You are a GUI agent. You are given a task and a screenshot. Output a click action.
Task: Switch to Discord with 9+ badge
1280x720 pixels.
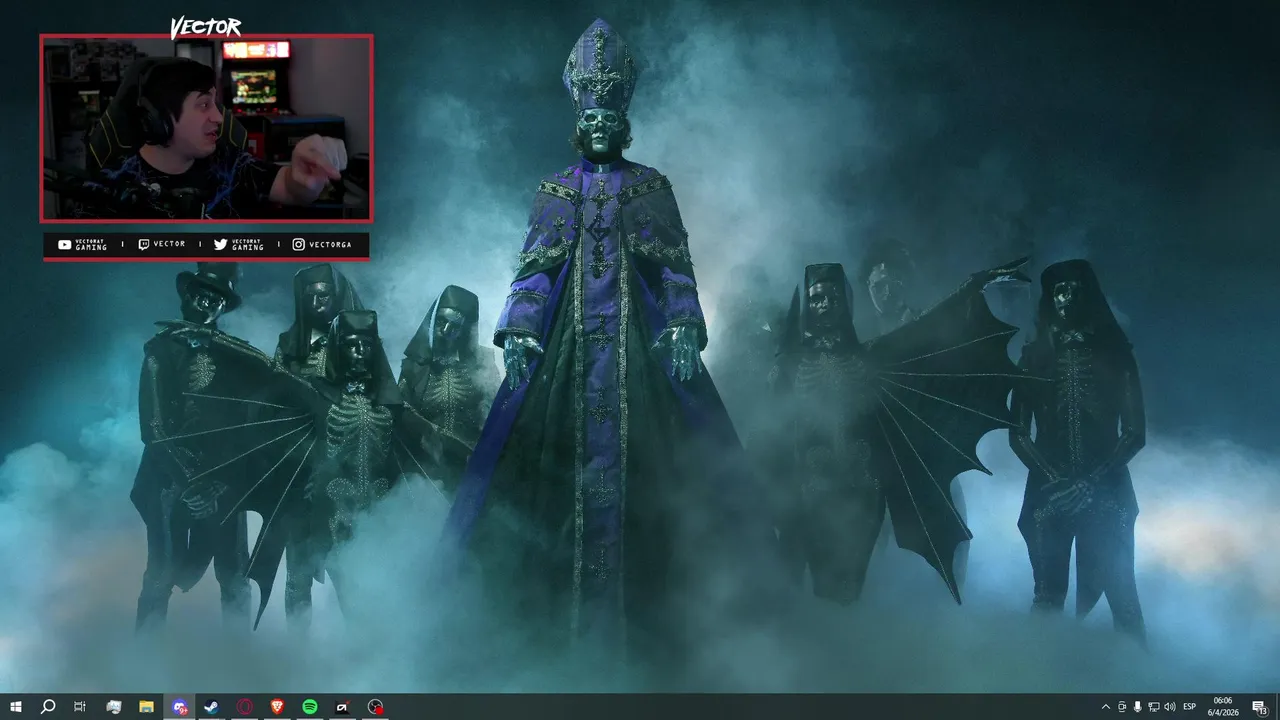pyautogui.click(x=179, y=707)
